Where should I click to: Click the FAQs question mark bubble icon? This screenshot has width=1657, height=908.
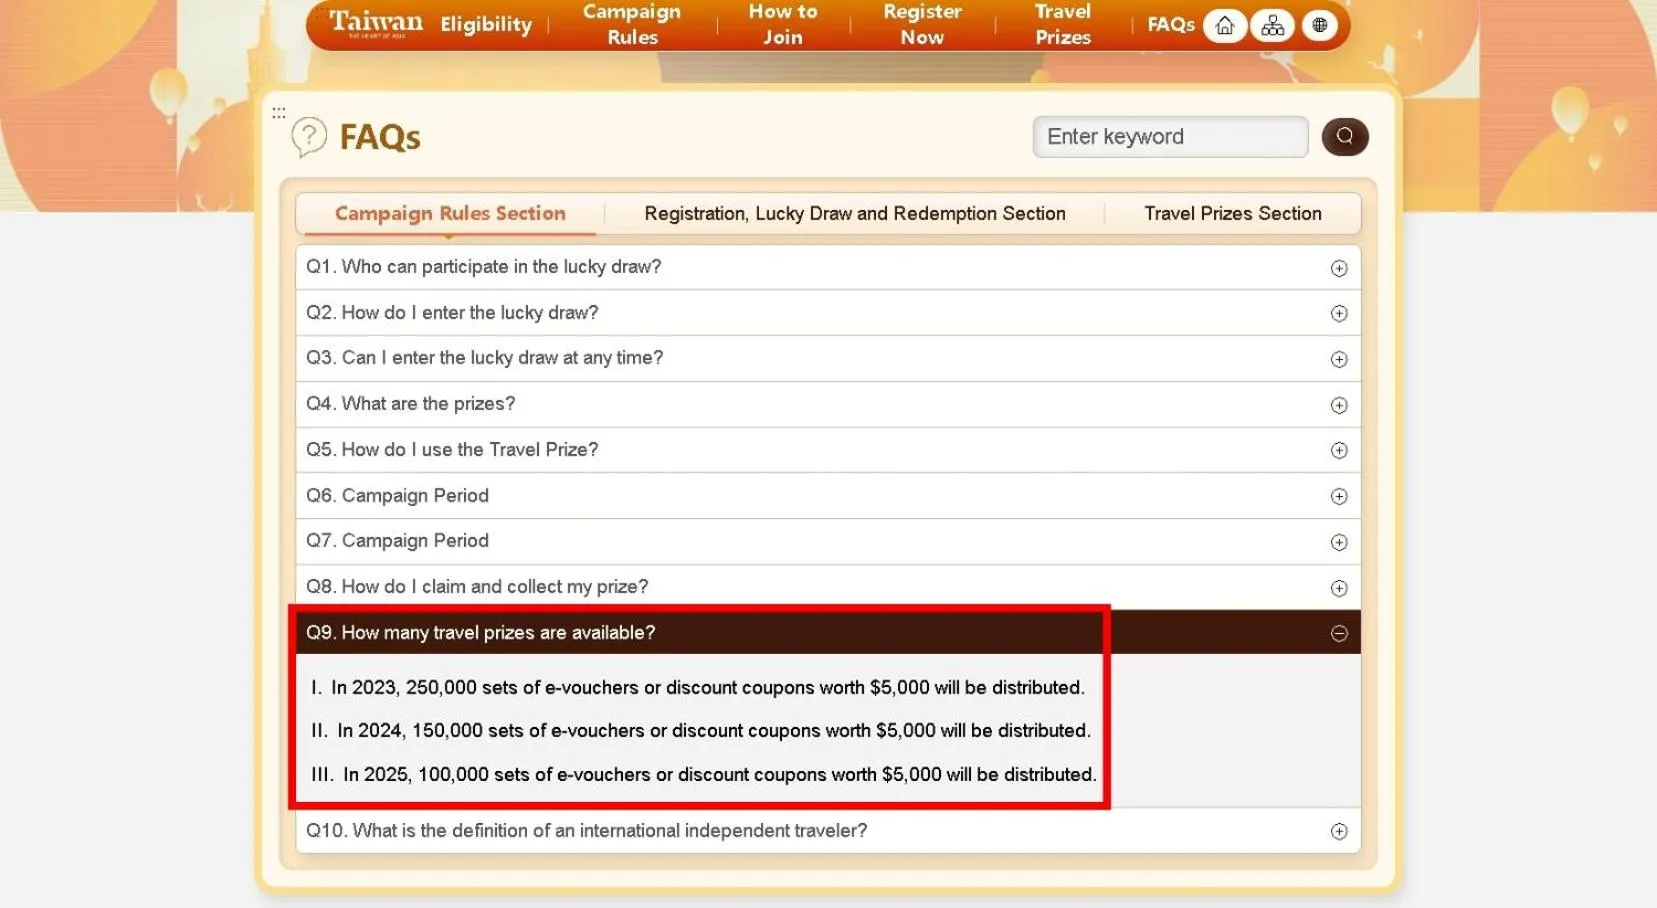click(309, 136)
